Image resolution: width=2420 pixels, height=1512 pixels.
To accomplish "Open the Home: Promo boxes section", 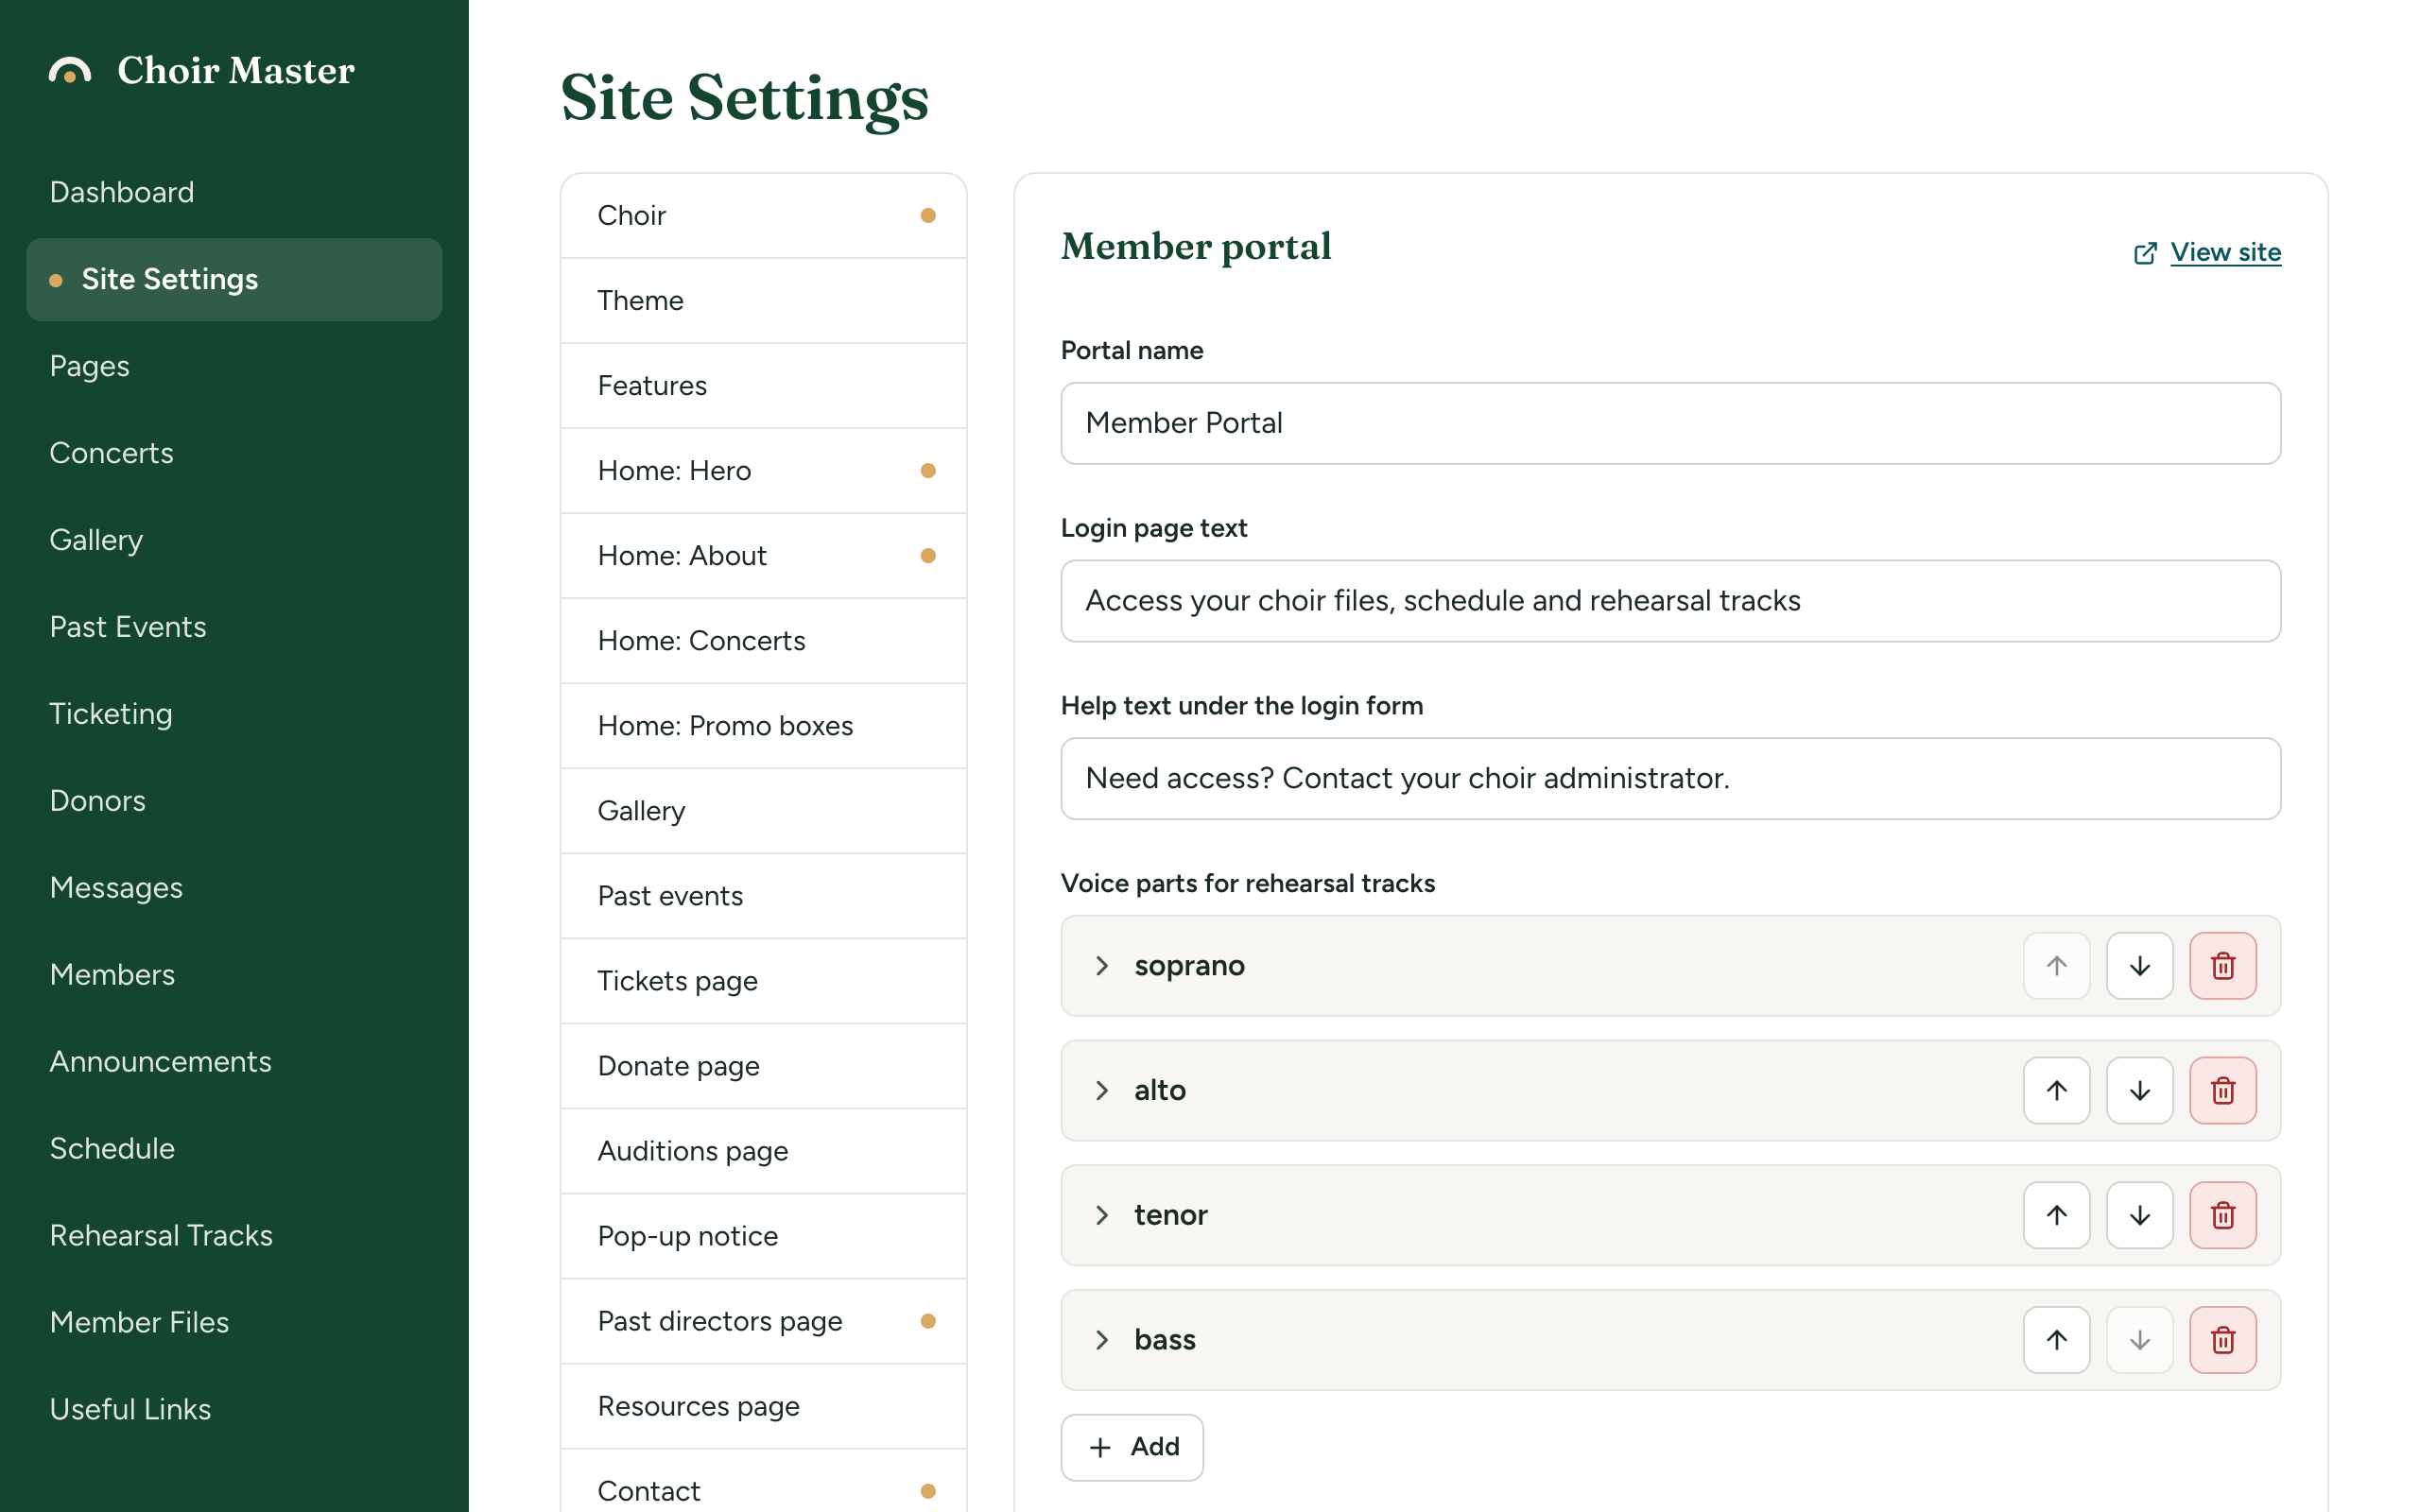I will pyautogui.click(x=763, y=725).
